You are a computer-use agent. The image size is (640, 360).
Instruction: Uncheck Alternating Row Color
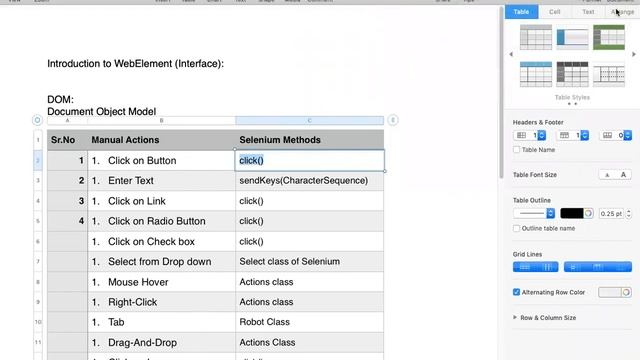click(x=516, y=292)
